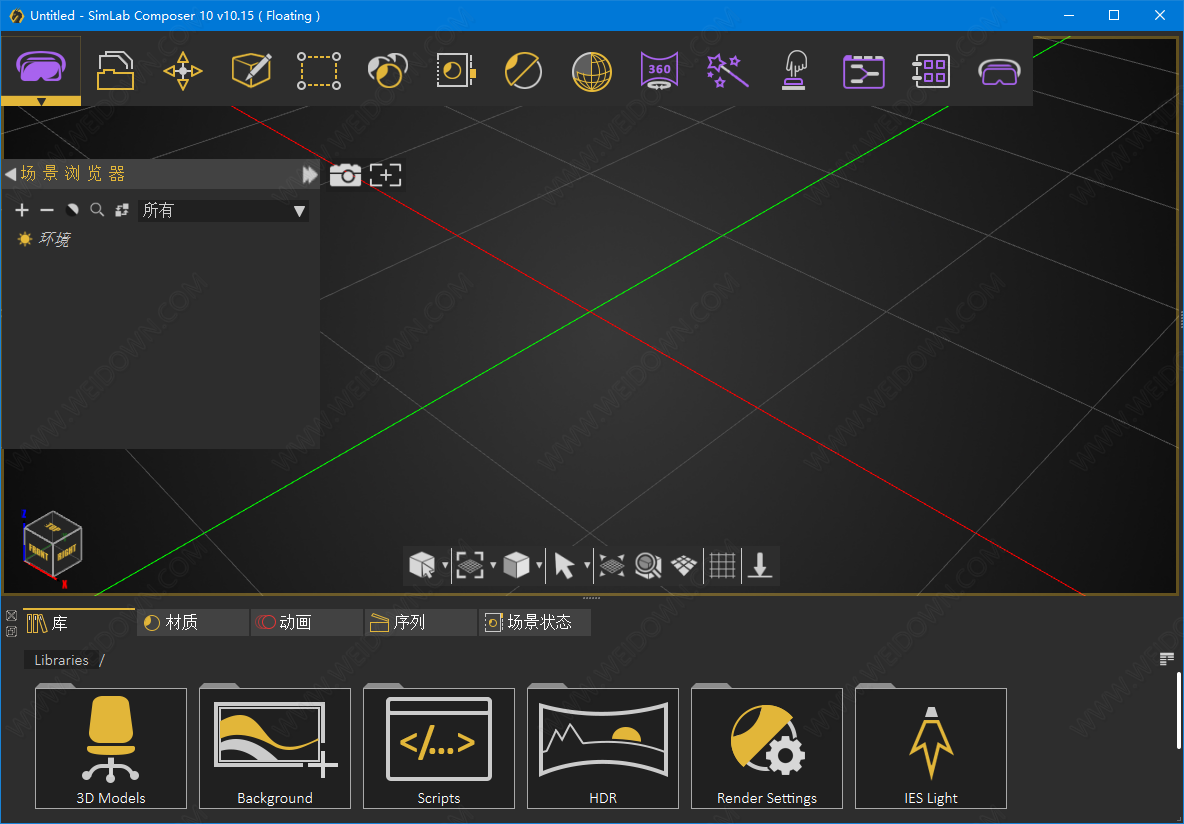Expand the workbench dropdown arrow under VR icon
Screen dimensions: 1184x824
[41, 101]
